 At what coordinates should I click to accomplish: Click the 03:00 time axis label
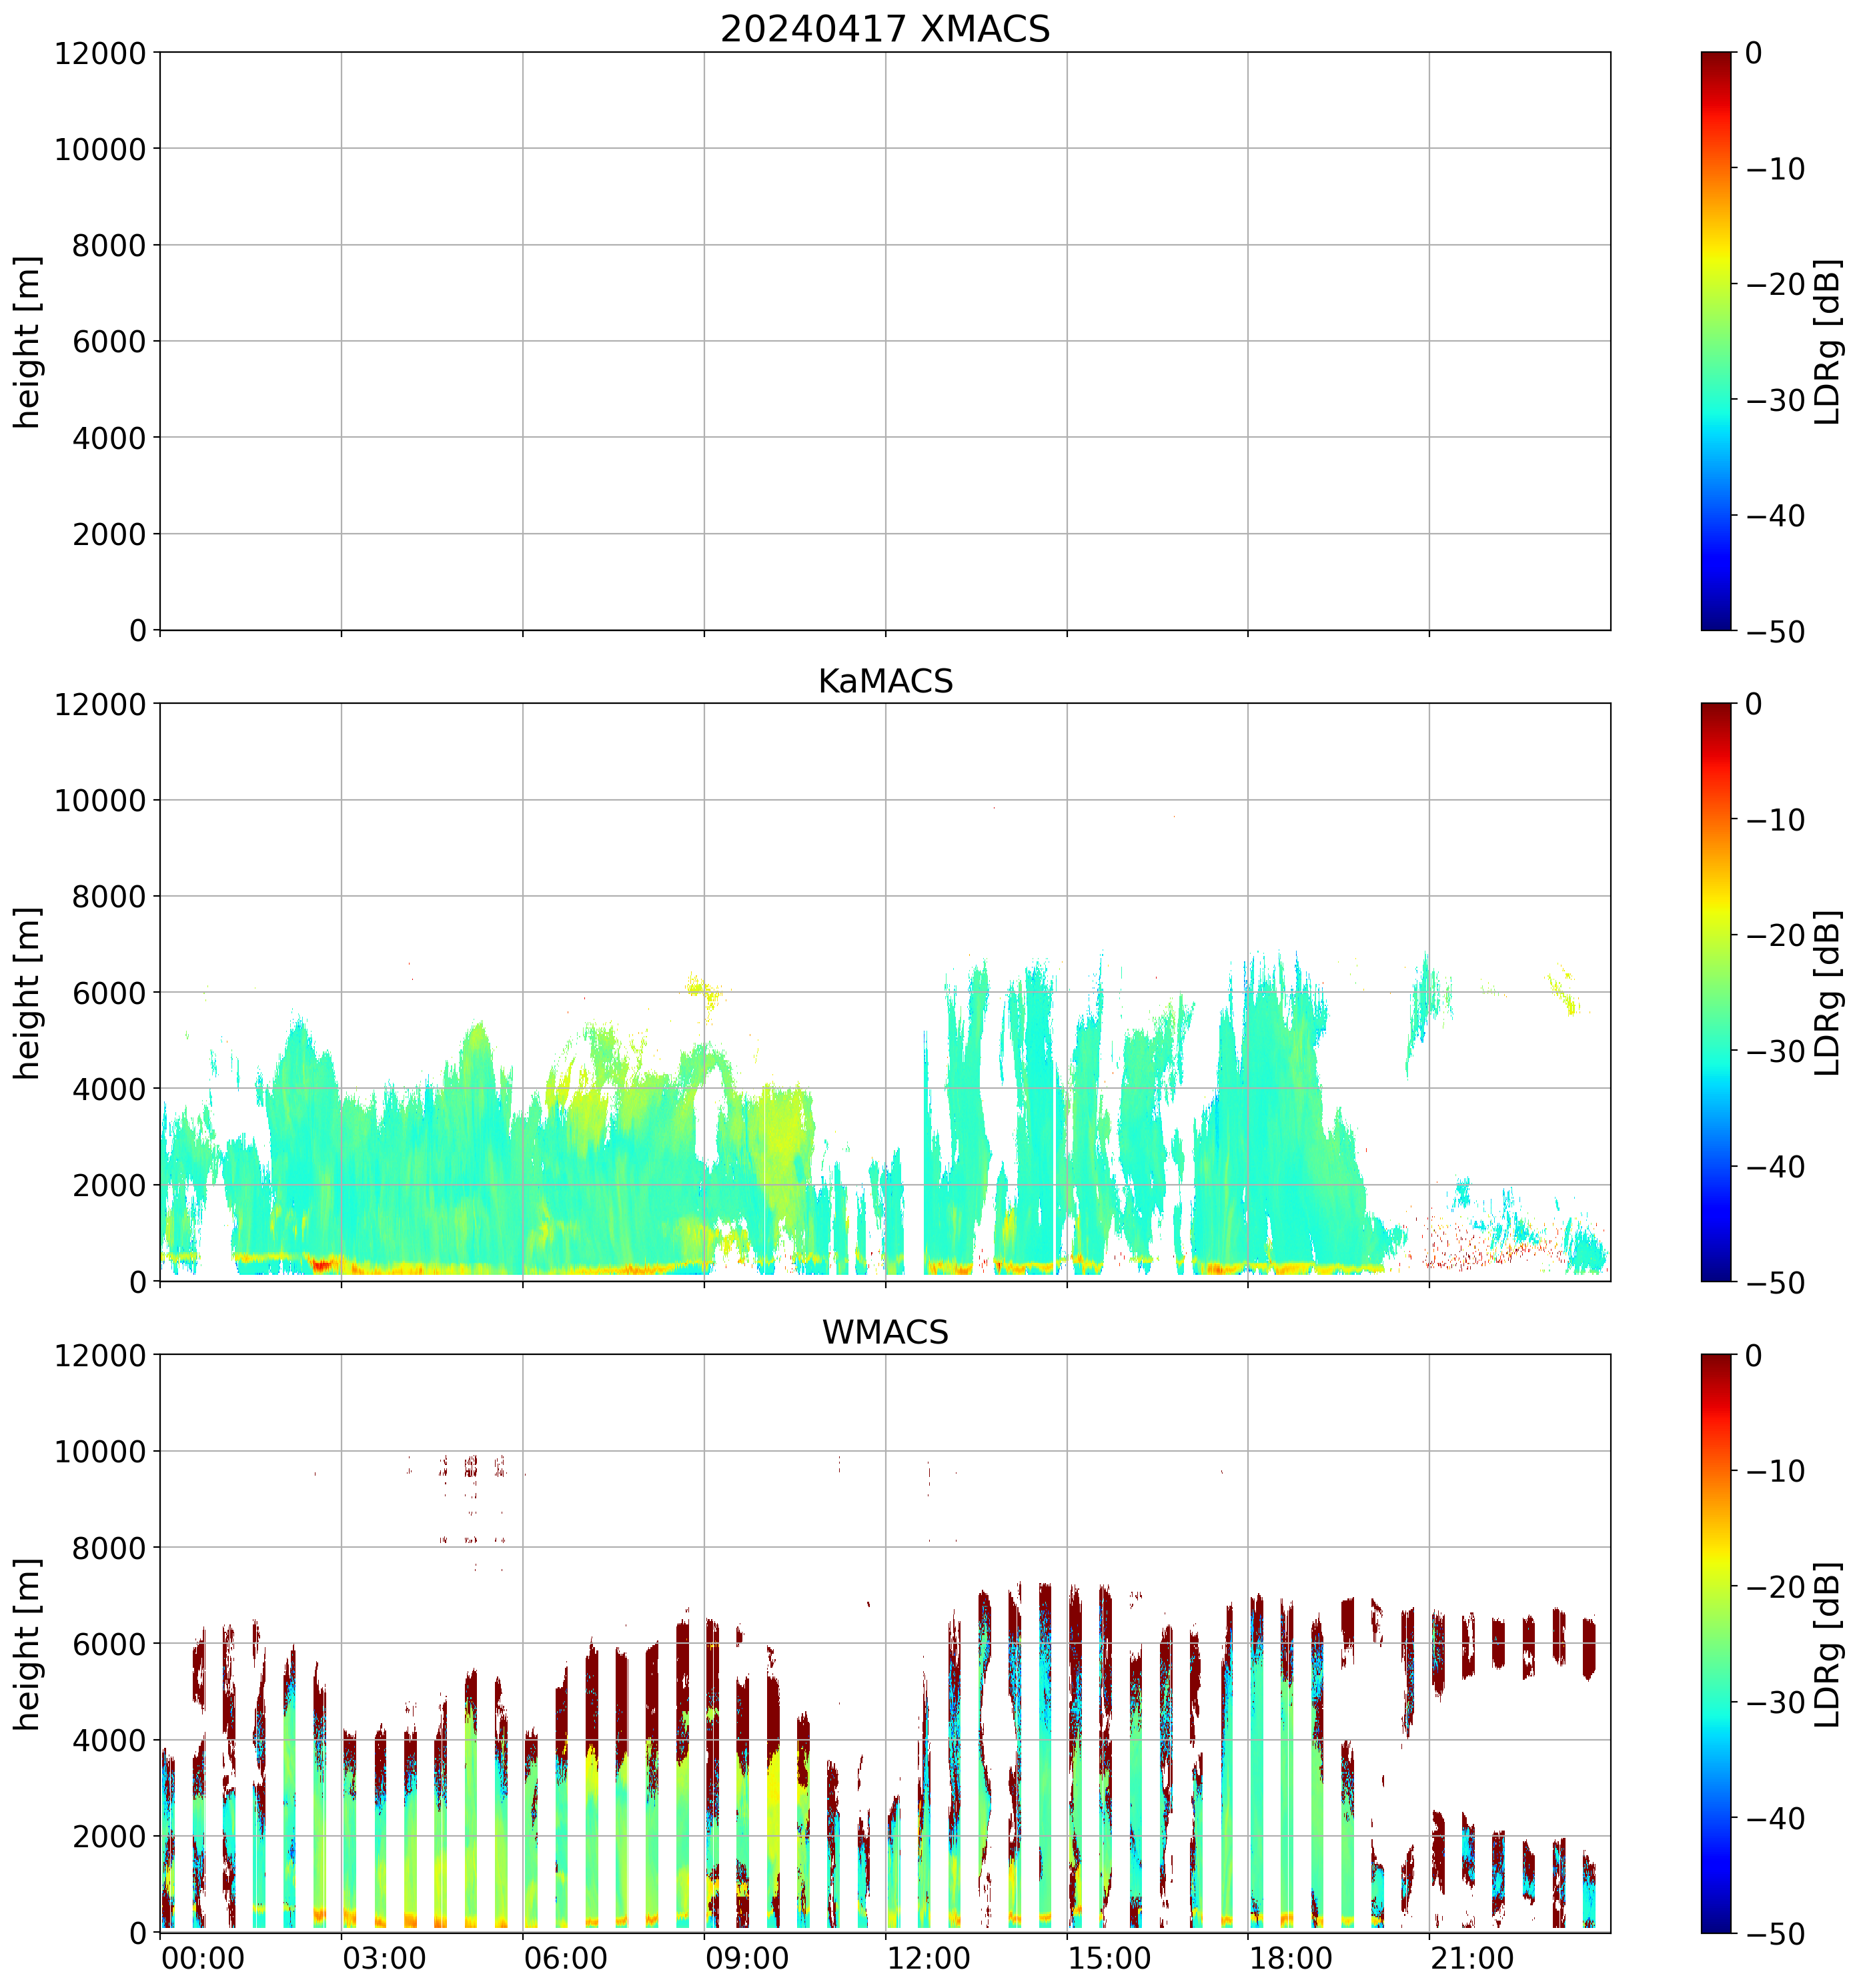384,1958
